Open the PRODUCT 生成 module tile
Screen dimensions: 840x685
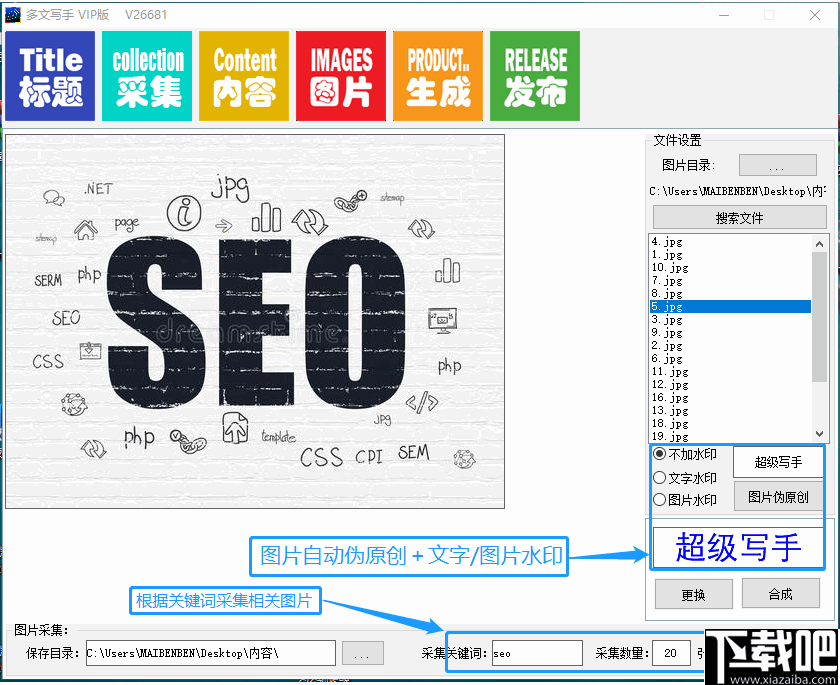click(438, 76)
